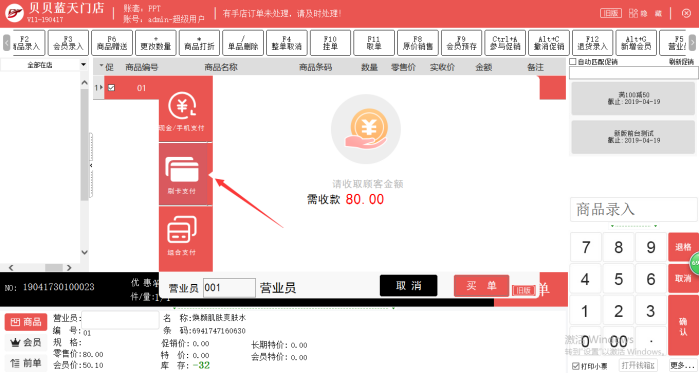
Task: Click left panel vertical scrollbar up arrow
Action: pyautogui.click(x=84, y=83)
